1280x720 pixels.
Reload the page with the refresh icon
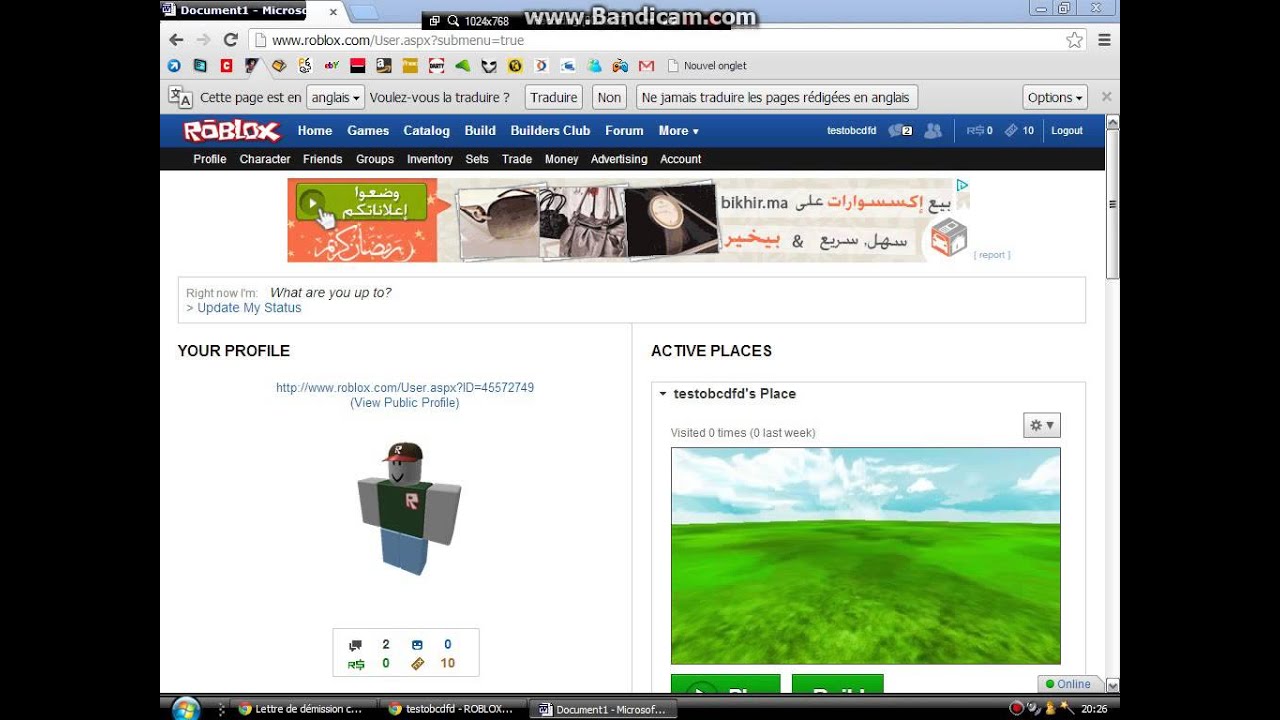coord(230,40)
